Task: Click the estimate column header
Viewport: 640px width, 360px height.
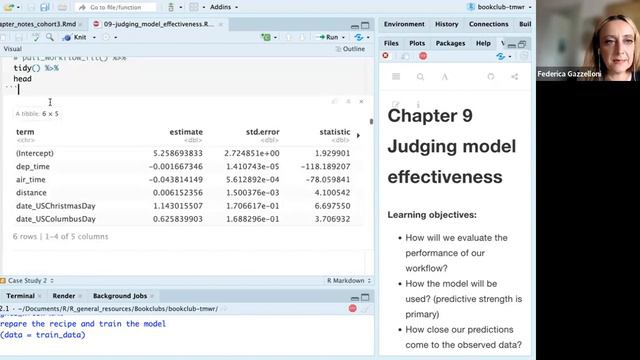Action: pos(186,132)
